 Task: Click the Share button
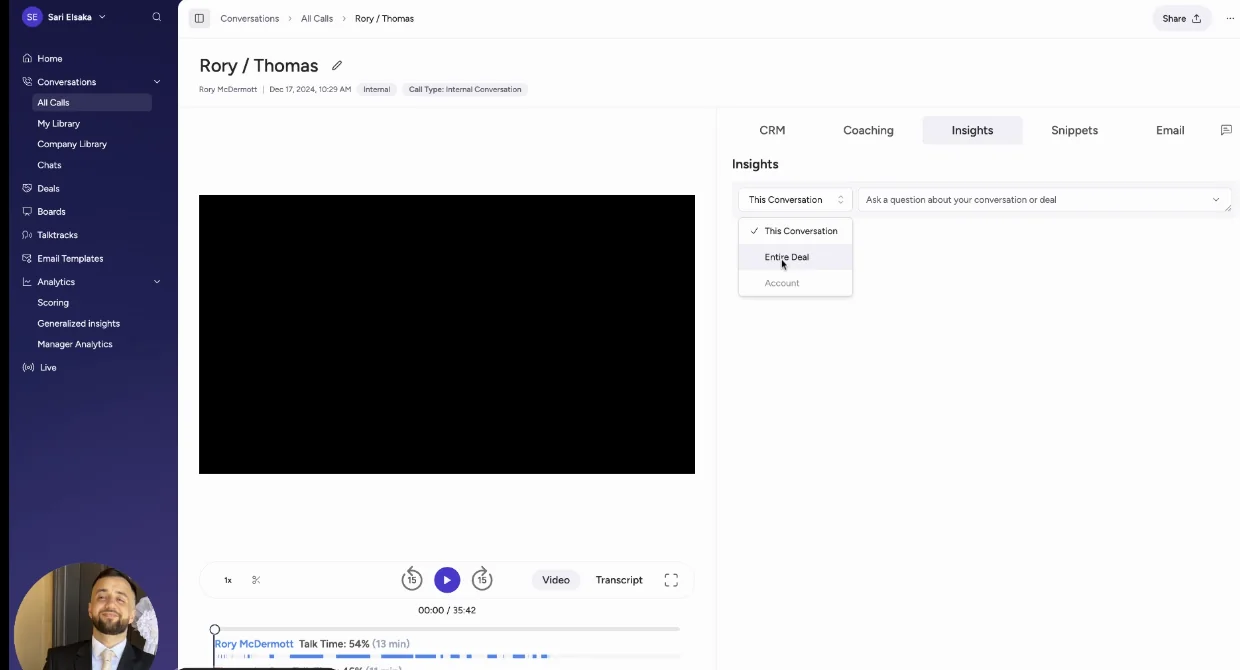1181,18
